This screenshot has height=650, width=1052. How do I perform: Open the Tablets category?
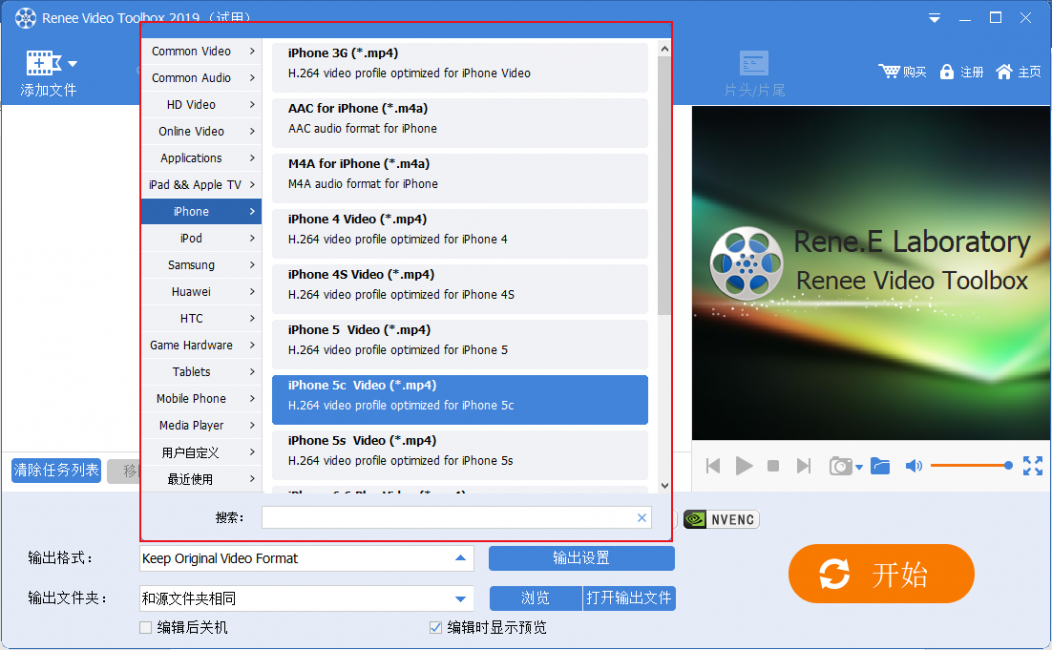coord(201,372)
